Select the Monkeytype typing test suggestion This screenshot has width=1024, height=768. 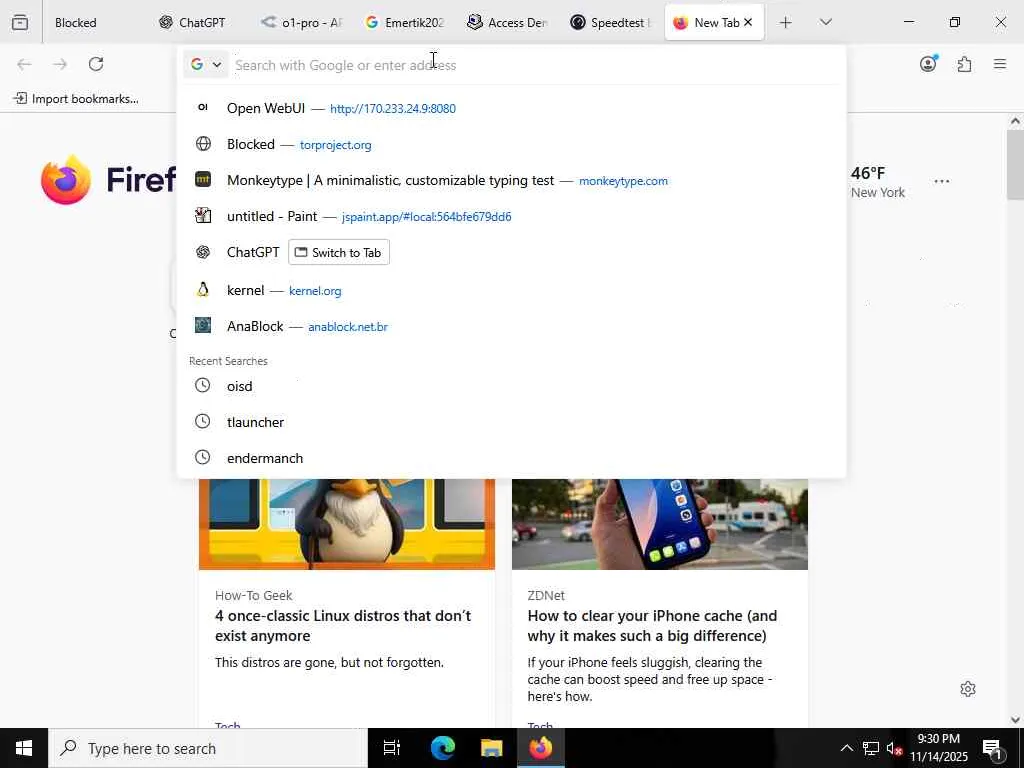coord(511,180)
